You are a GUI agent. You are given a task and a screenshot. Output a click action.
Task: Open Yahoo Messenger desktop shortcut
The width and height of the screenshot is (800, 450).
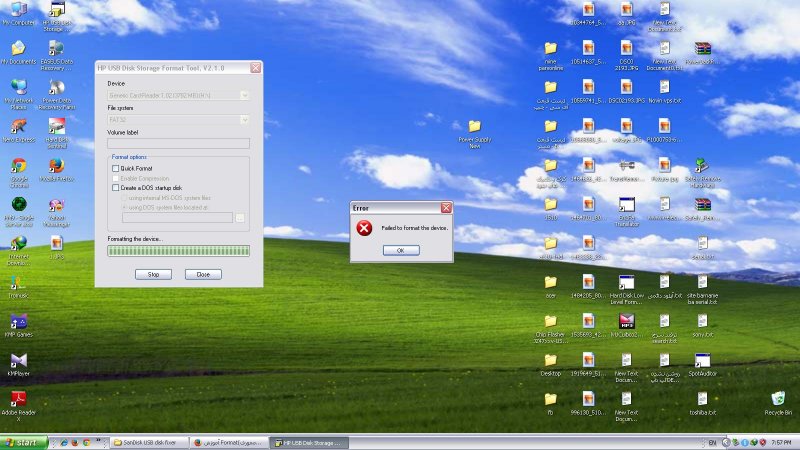pyautogui.click(x=57, y=212)
